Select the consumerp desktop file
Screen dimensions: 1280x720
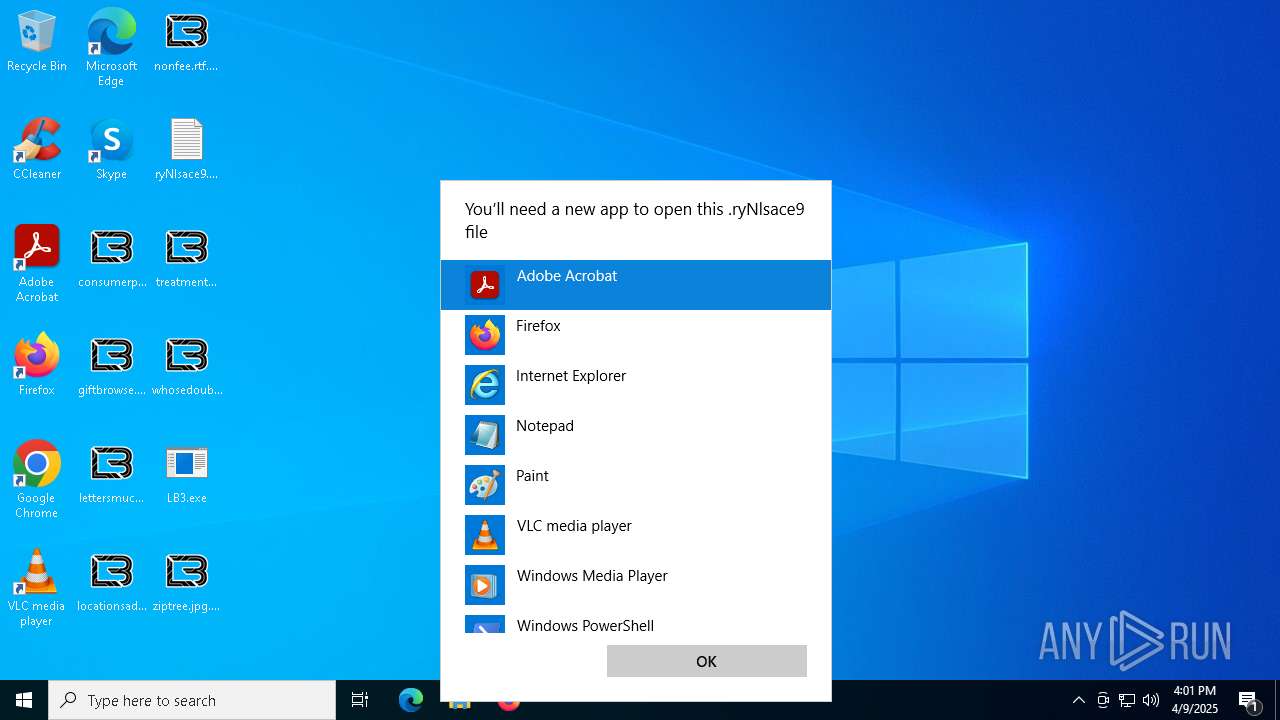tap(112, 258)
